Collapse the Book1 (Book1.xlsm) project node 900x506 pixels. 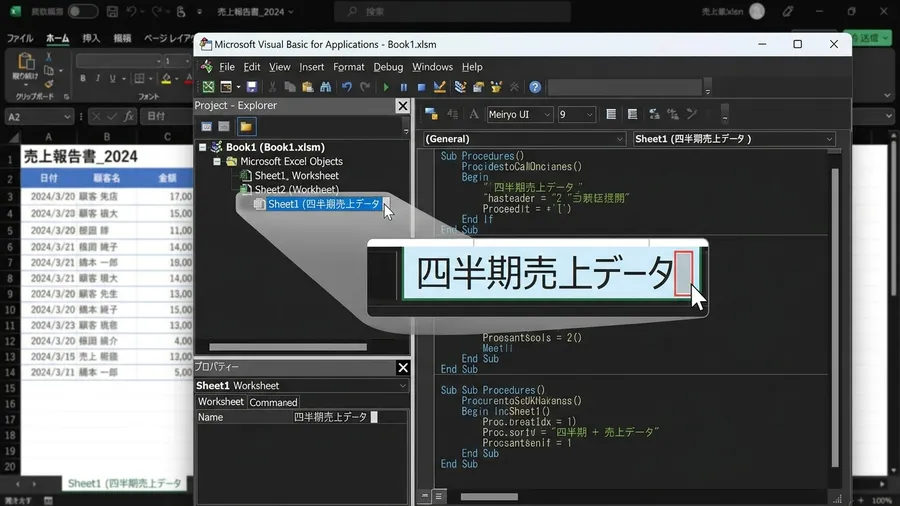point(203,147)
